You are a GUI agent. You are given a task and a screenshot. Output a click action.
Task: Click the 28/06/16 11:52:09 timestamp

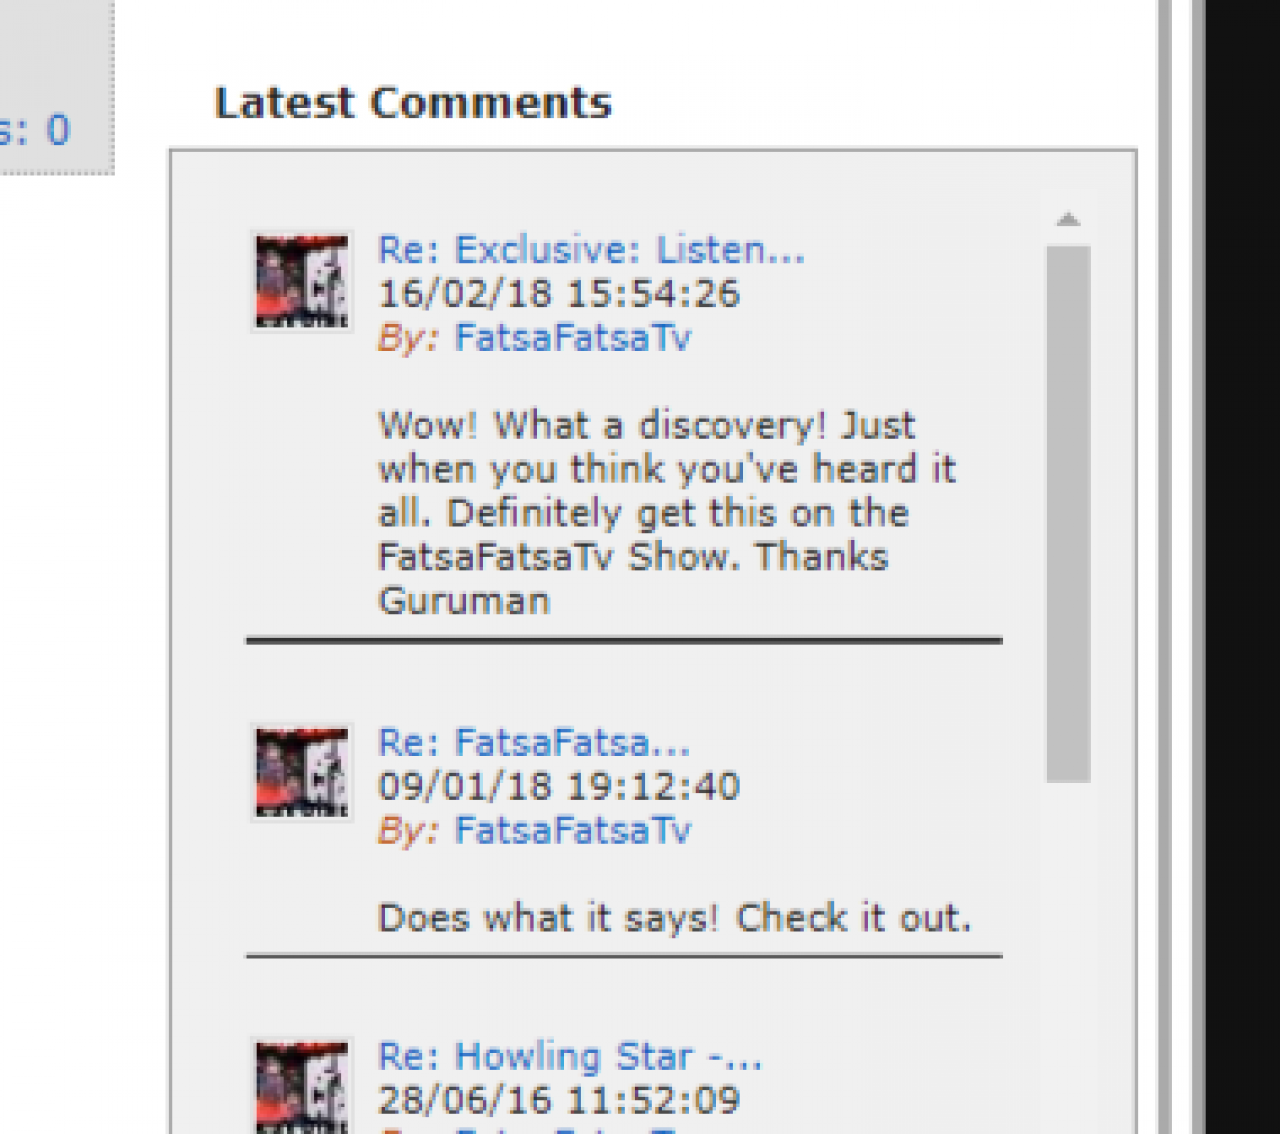(x=558, y=1101)
